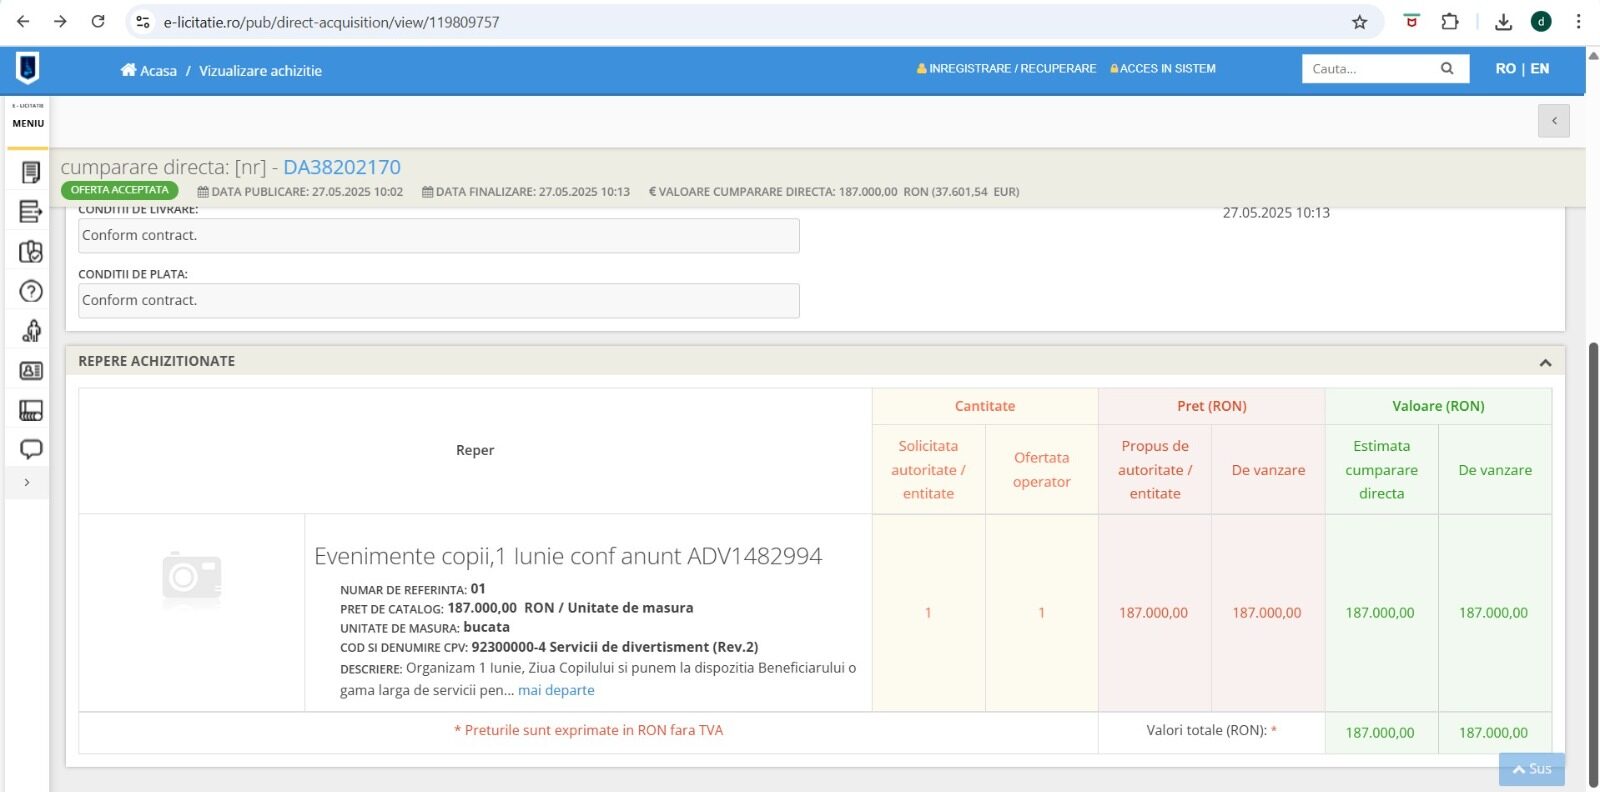Click into the Cauta search field
Image resolution: width=1600 pixels, height=792 pixels.
point(1368,69)
